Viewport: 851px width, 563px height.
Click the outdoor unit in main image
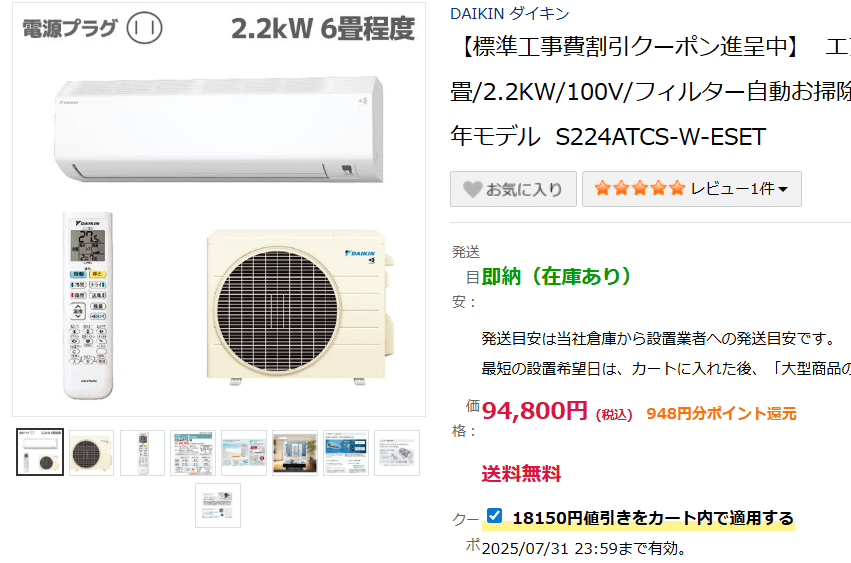coord(299,307)
